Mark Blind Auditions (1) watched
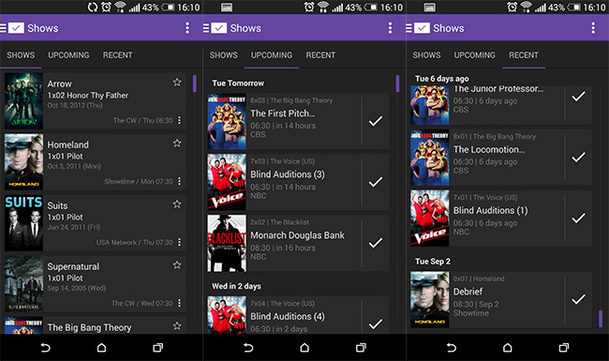This screenshot has height=361, width=609. (579, 218)
